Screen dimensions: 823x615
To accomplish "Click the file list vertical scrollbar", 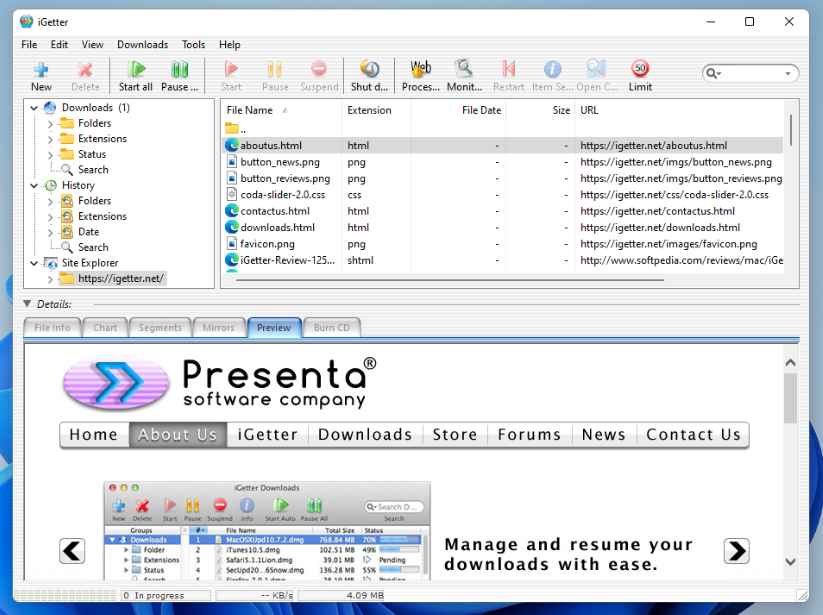I will pyautogui.click(x=791, y=131).
